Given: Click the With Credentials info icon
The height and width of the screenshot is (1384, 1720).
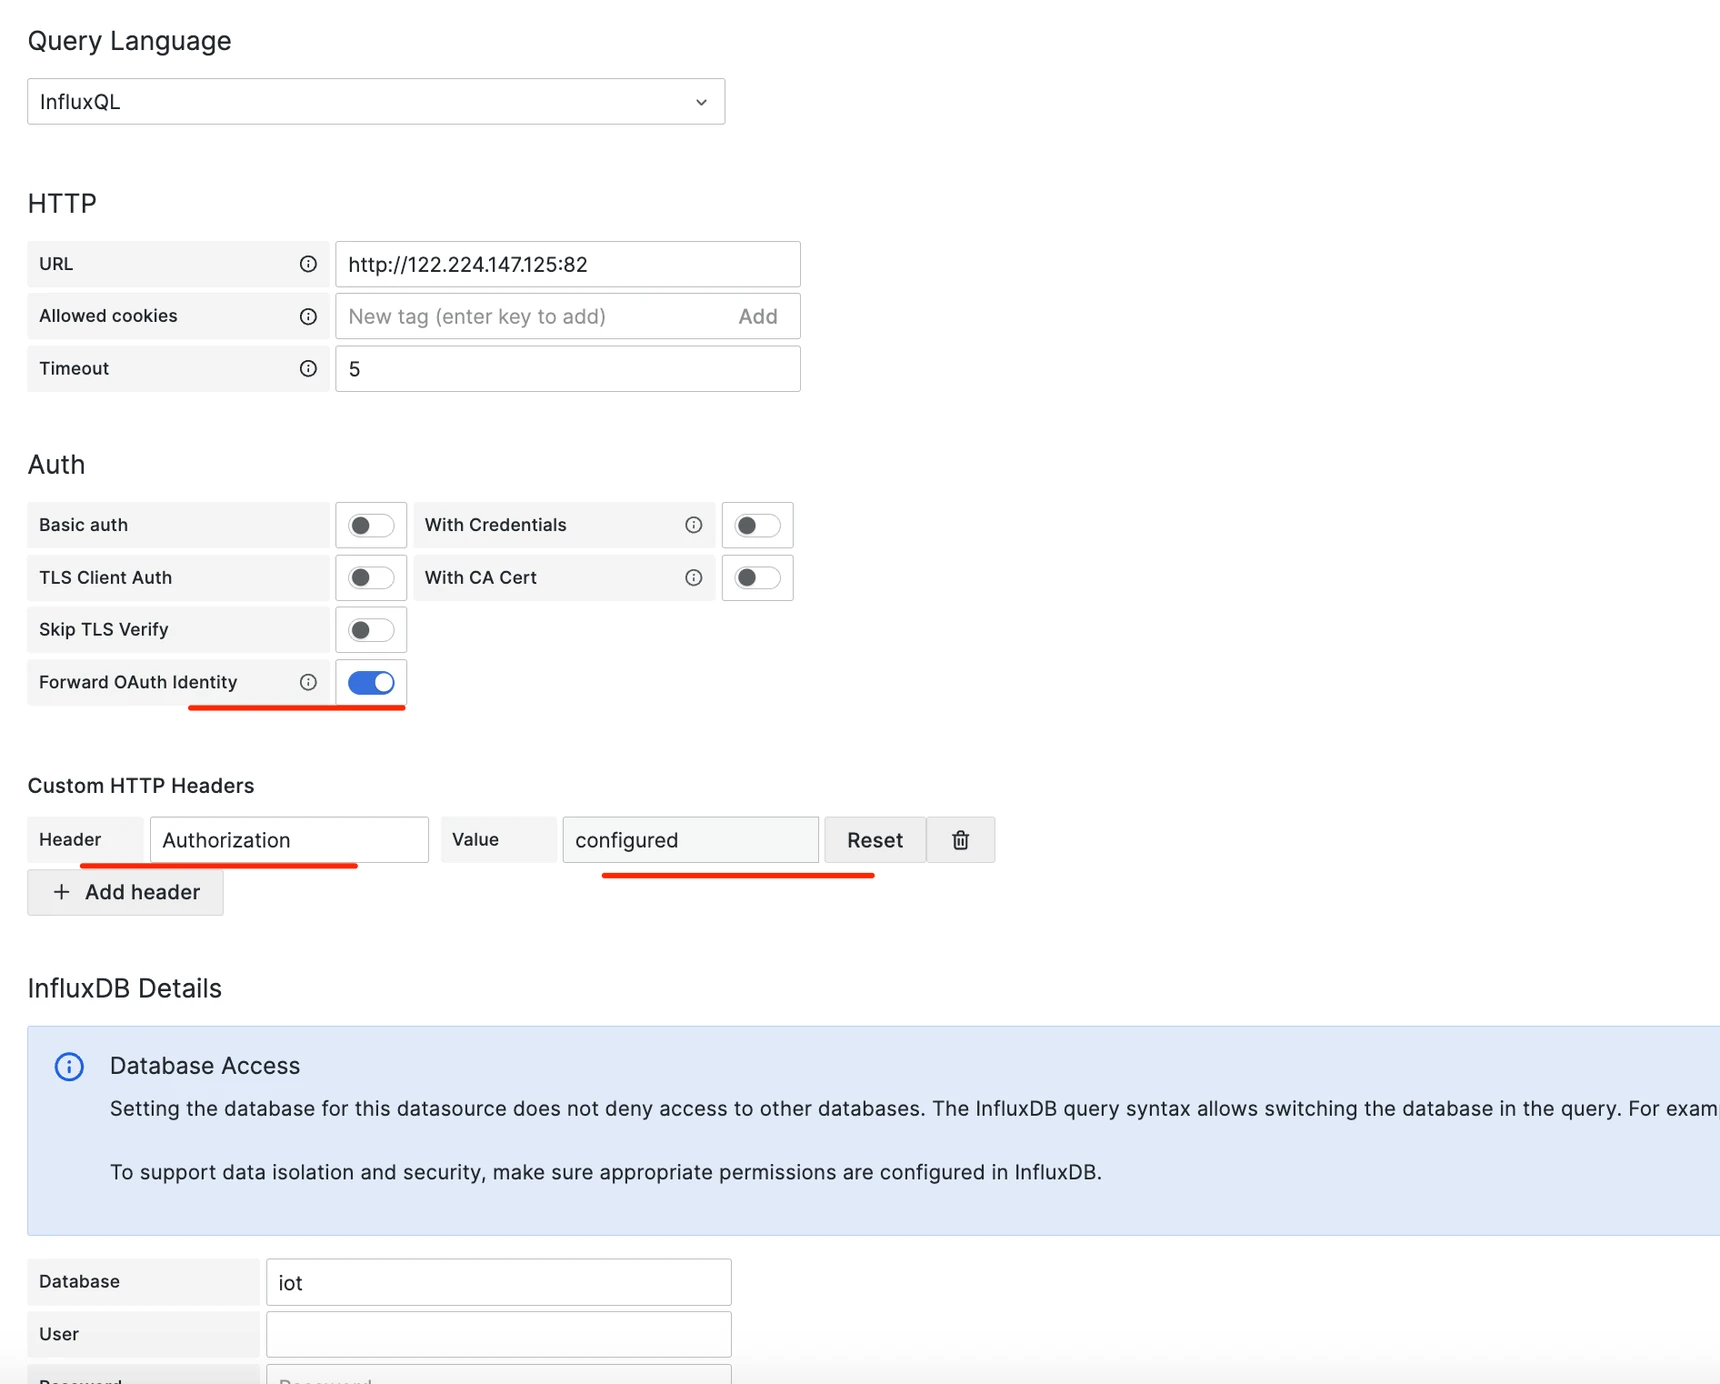Looking at the screenshot, I should (x=693, y=525).
